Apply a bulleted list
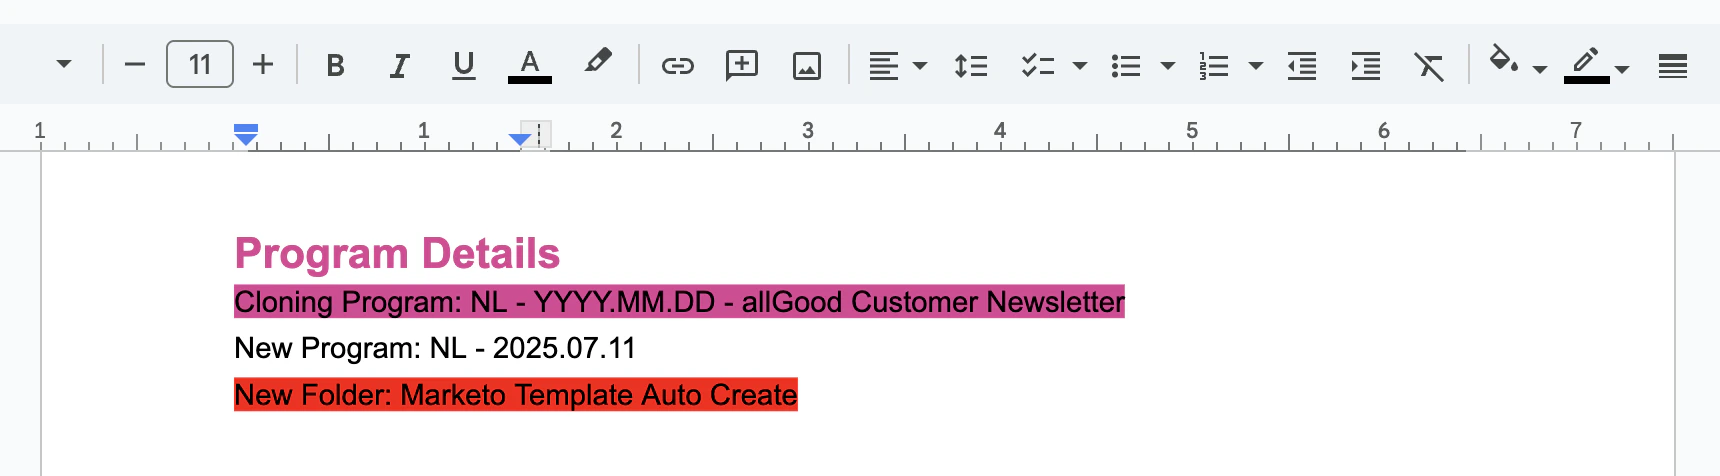 1126,66
